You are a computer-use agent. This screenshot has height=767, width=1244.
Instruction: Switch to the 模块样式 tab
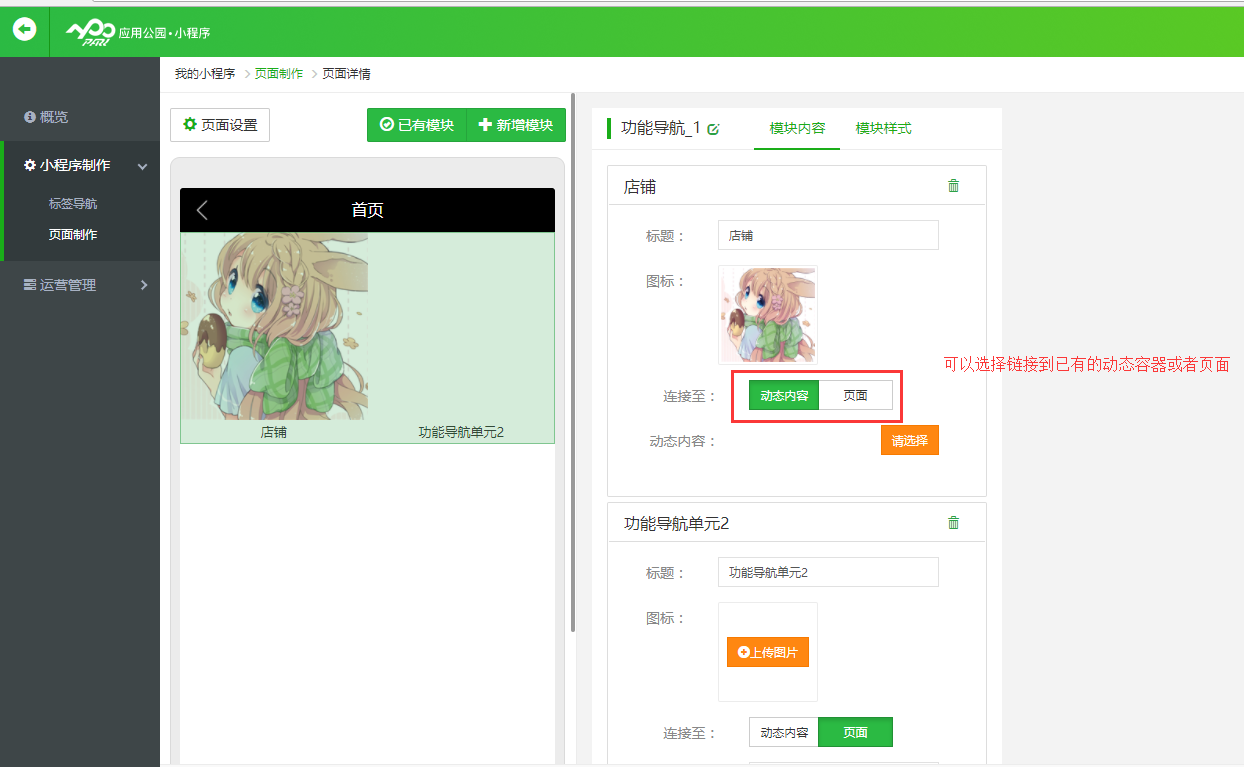pos(883,129)
